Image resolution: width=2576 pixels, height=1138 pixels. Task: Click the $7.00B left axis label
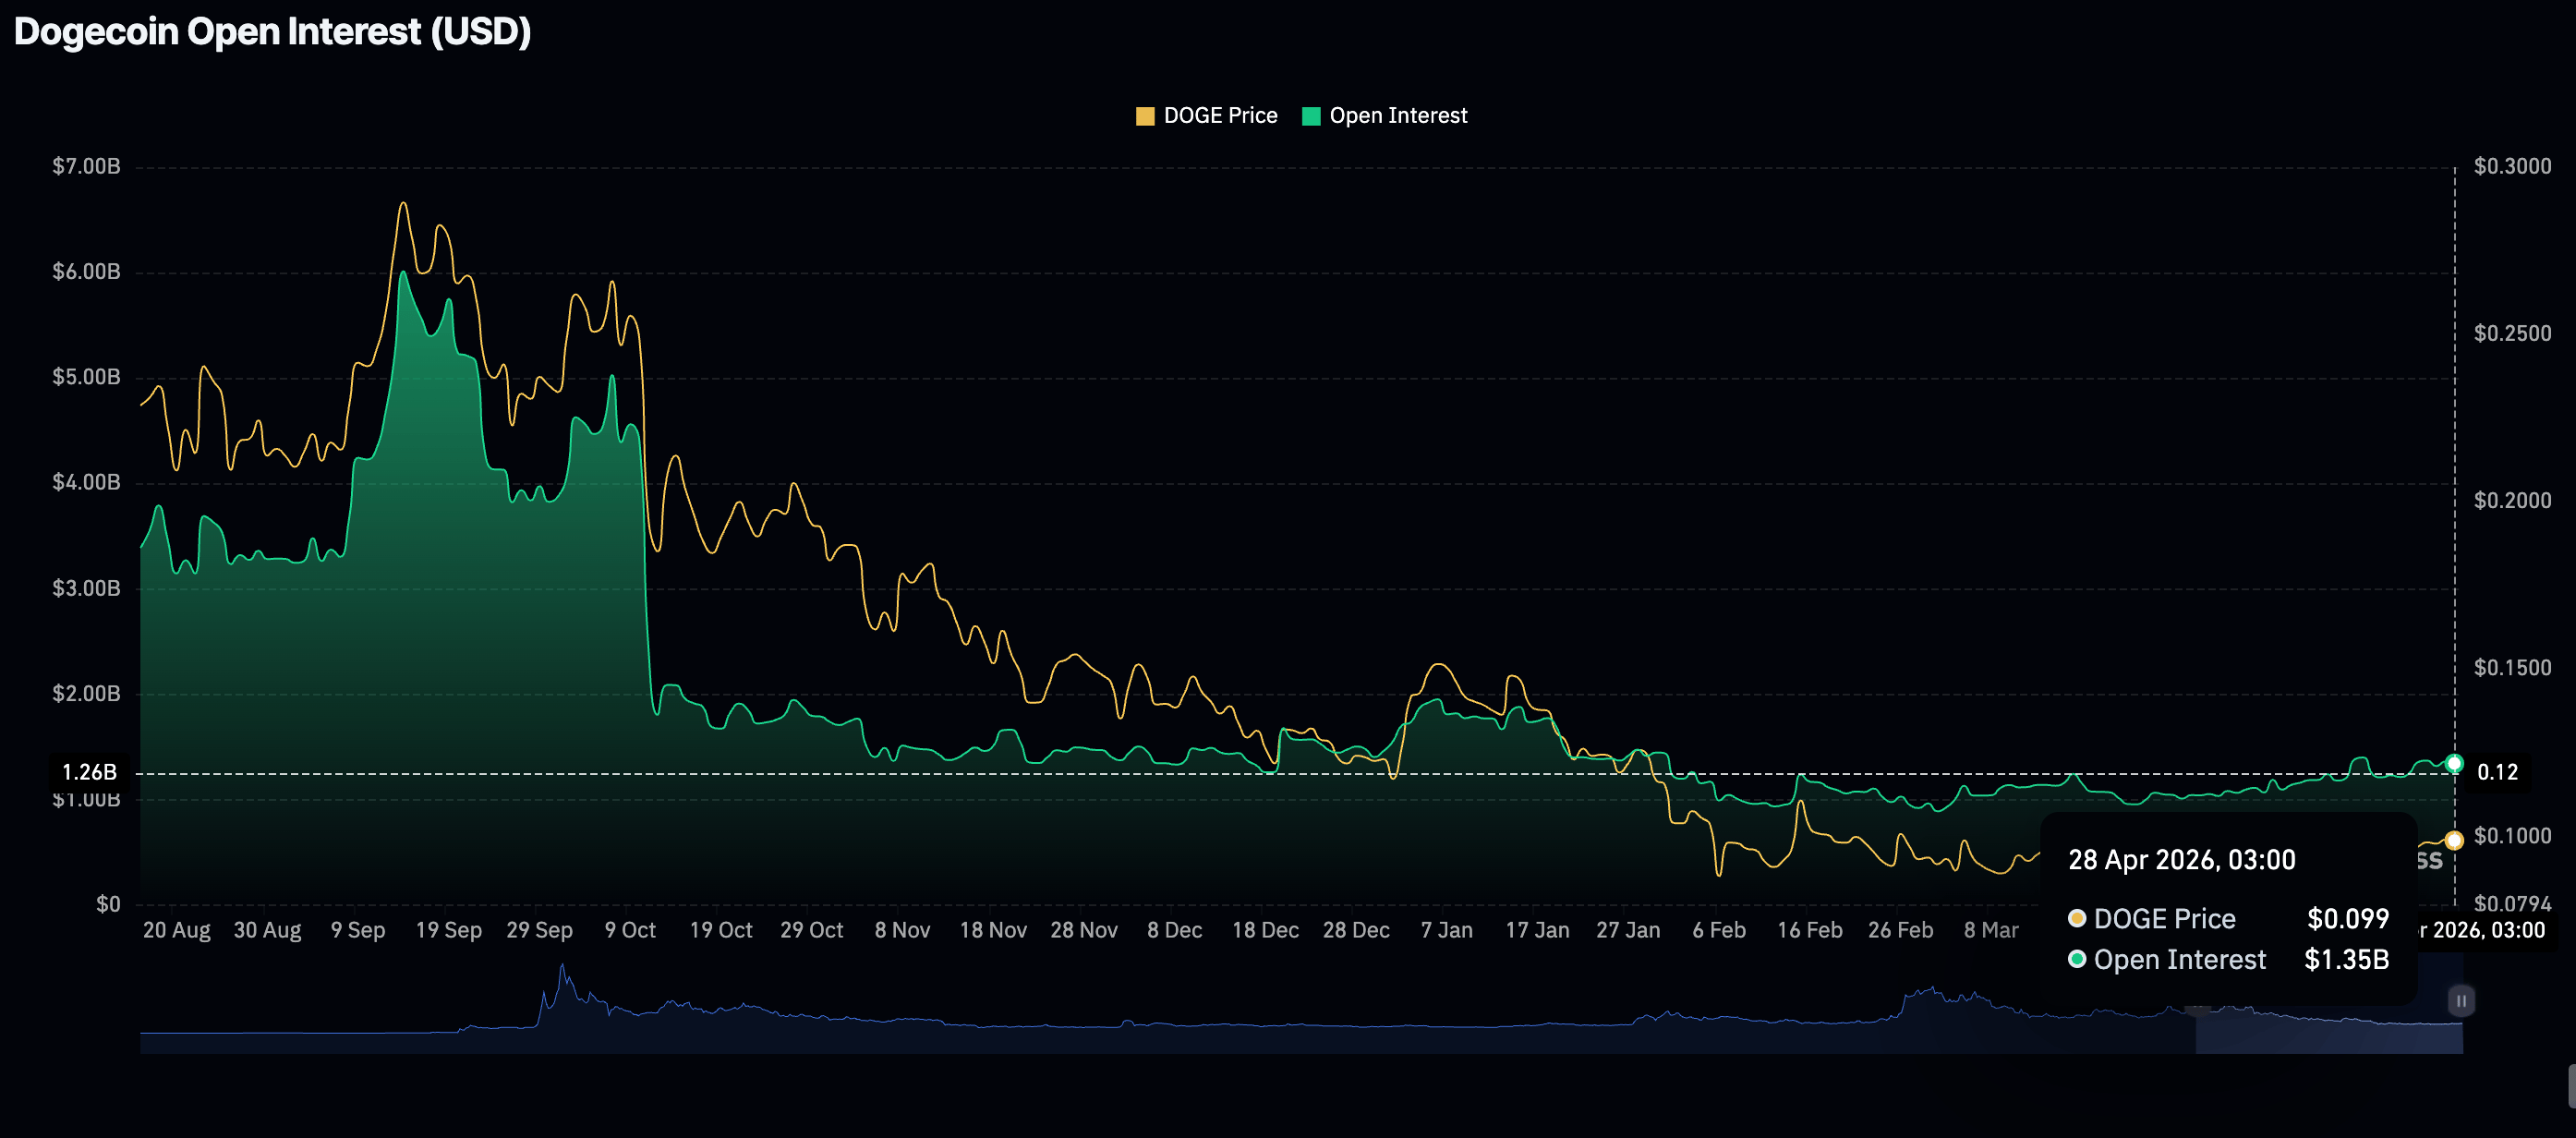pyautogui.click(x=86, y=166)
